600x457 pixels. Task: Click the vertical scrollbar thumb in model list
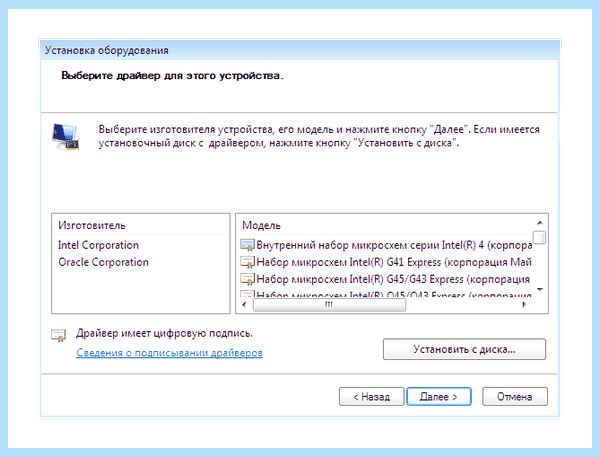[x=539, y=237]
